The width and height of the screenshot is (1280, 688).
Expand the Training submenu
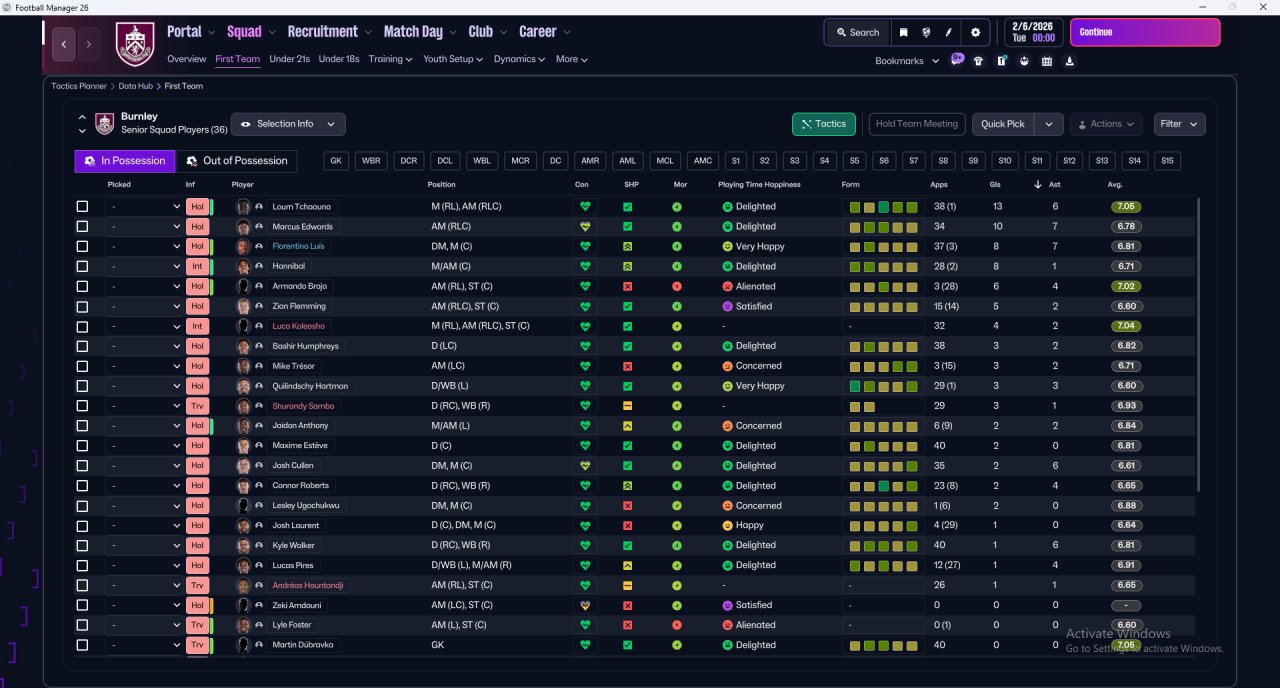point(390,59)
